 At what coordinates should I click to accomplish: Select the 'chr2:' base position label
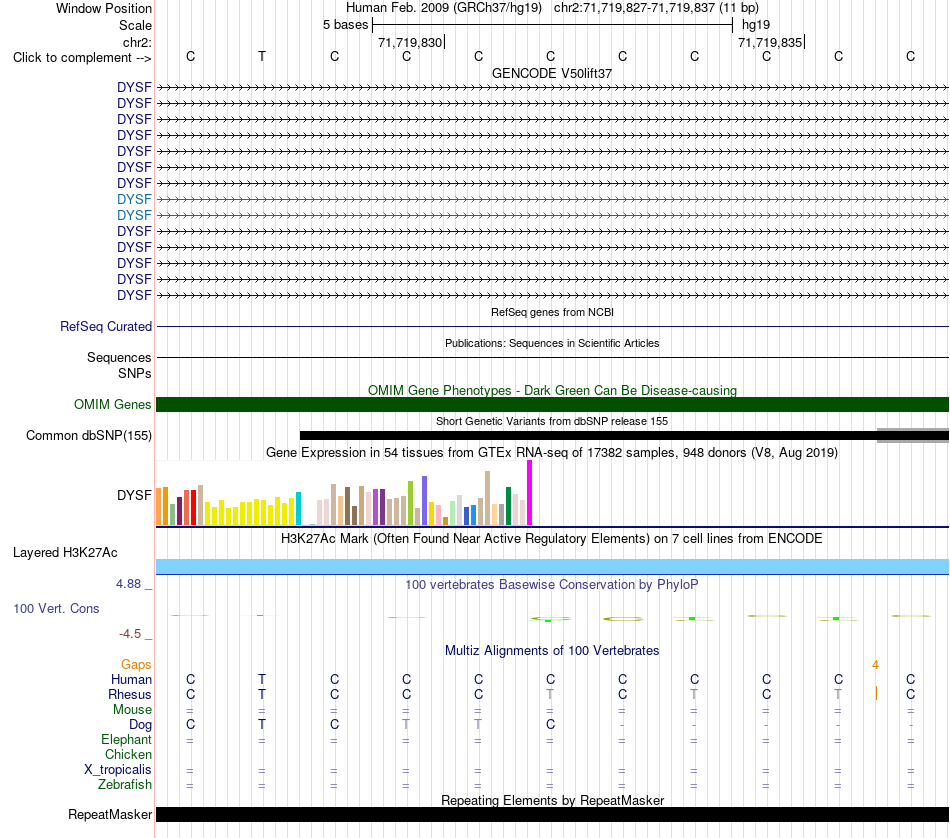(x=137, y=42)
